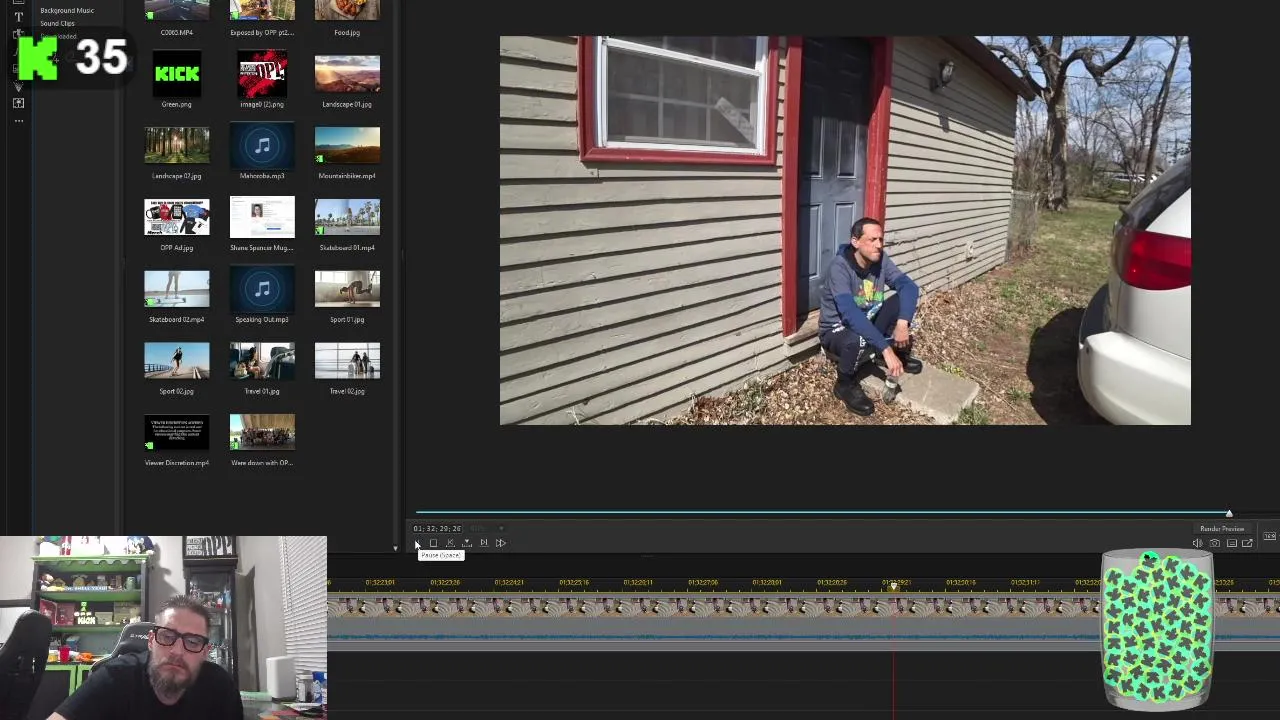Select the Skateboard 01.mp4 clip

[x=347, y=217]
